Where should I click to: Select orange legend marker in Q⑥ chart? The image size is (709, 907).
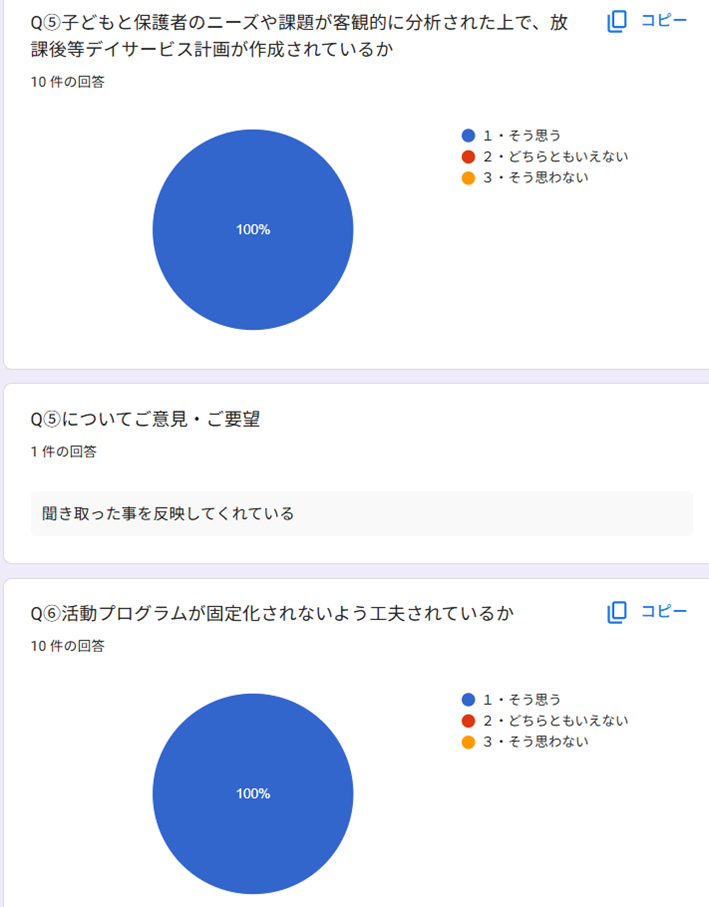pos(468,742)
